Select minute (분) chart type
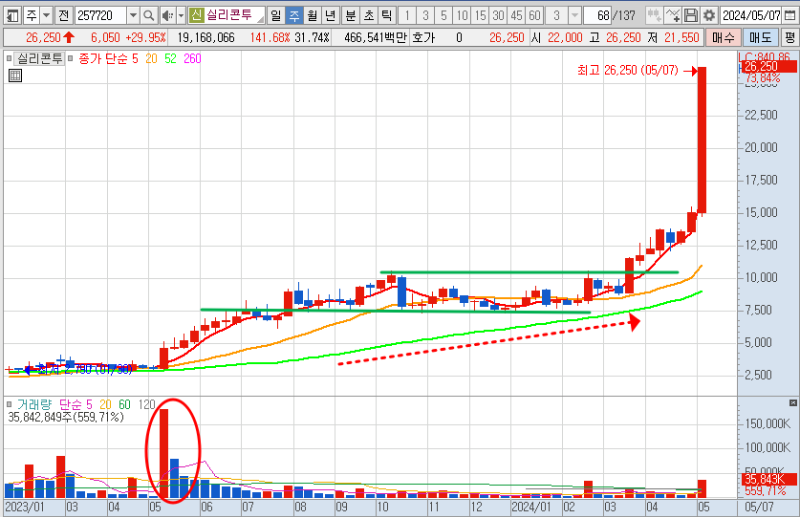The height and width of the screenshot is (517, 800). click(x=351, y=16)
